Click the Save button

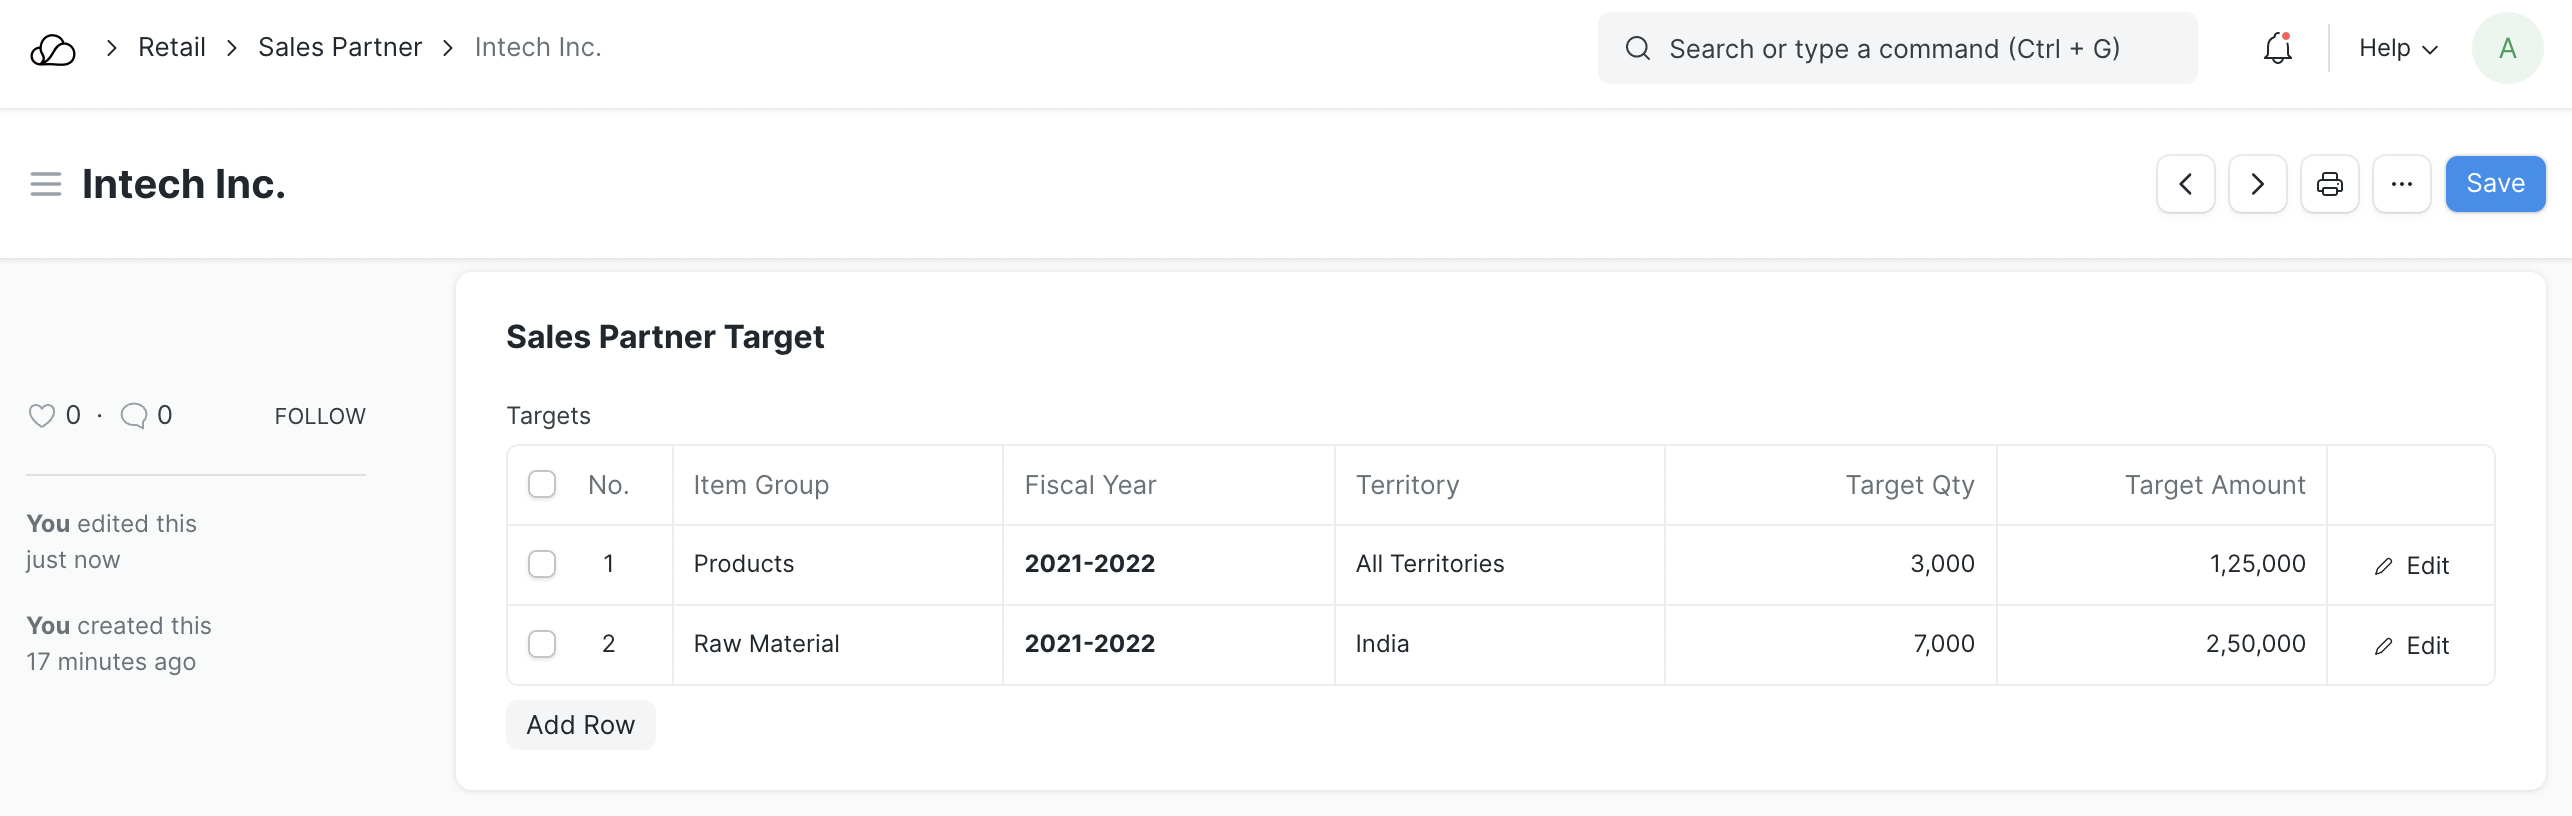click(2495, 184)
